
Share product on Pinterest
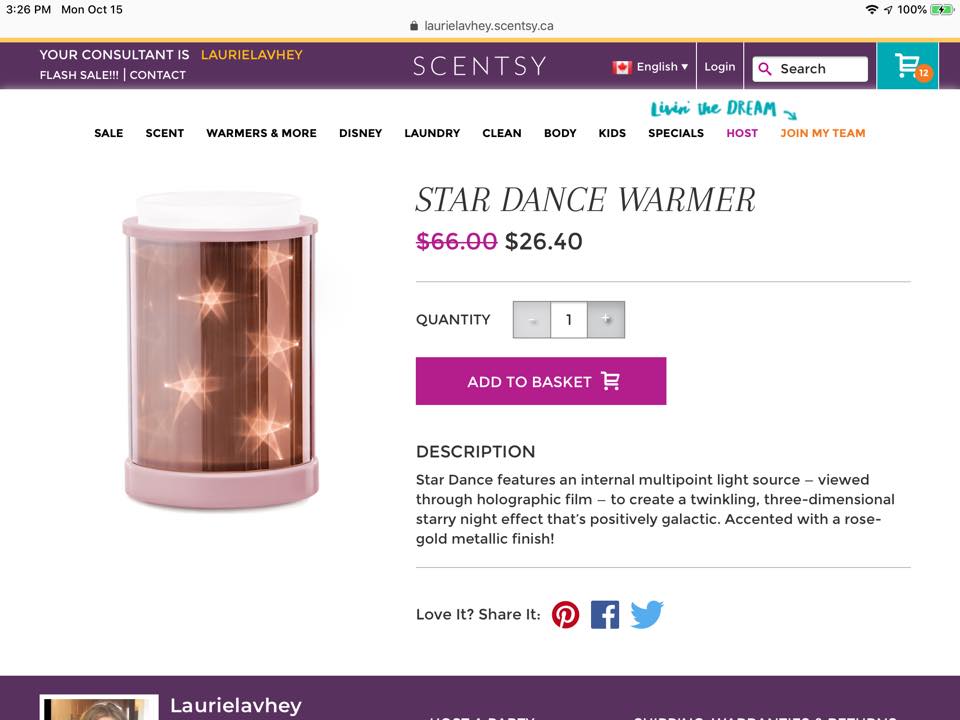pos(565,615)
